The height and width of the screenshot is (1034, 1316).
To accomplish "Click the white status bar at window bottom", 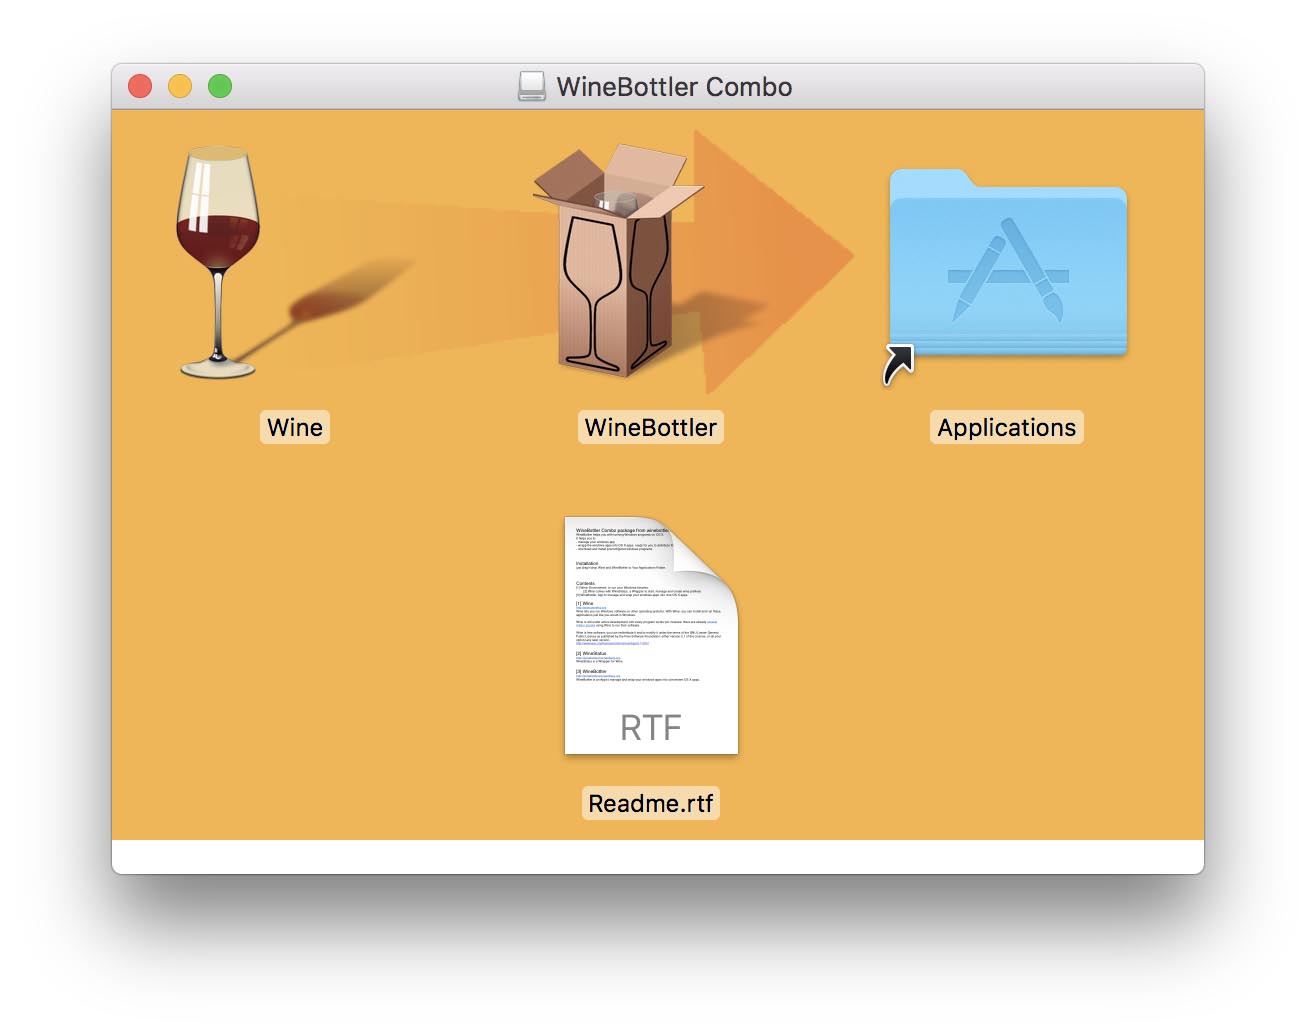I will tap(658, 860).
